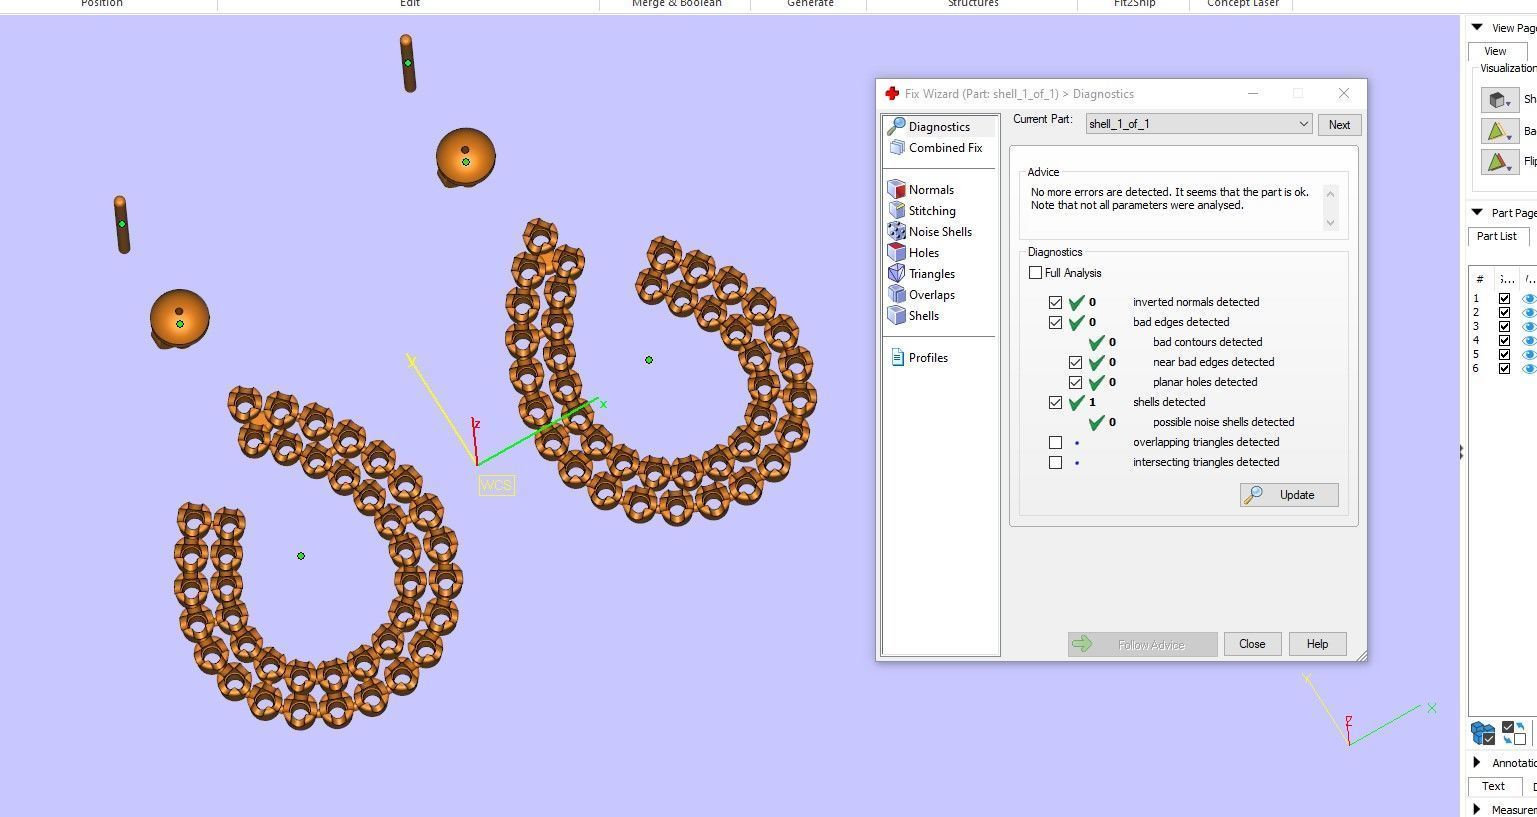Open the Current Part dropdown

coord(1199,124)
